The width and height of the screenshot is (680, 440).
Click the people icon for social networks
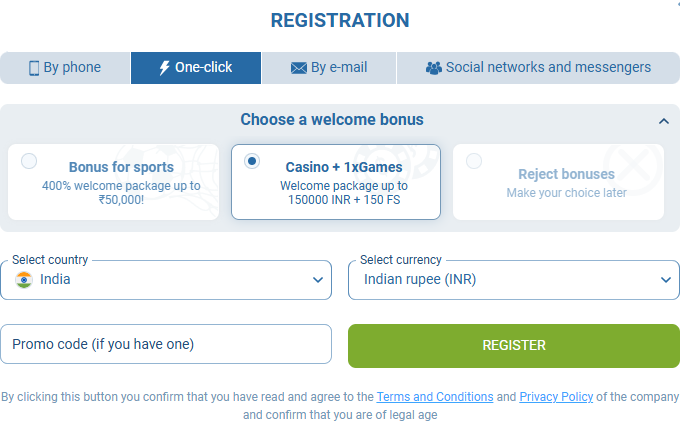(433, 68)
